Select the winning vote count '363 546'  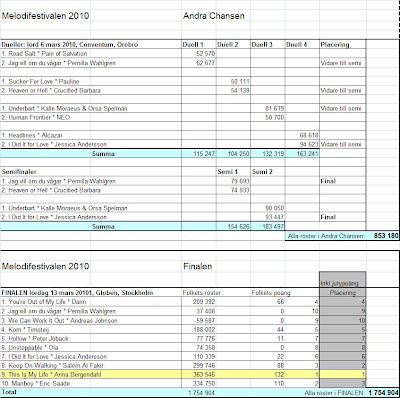point(204,374)
